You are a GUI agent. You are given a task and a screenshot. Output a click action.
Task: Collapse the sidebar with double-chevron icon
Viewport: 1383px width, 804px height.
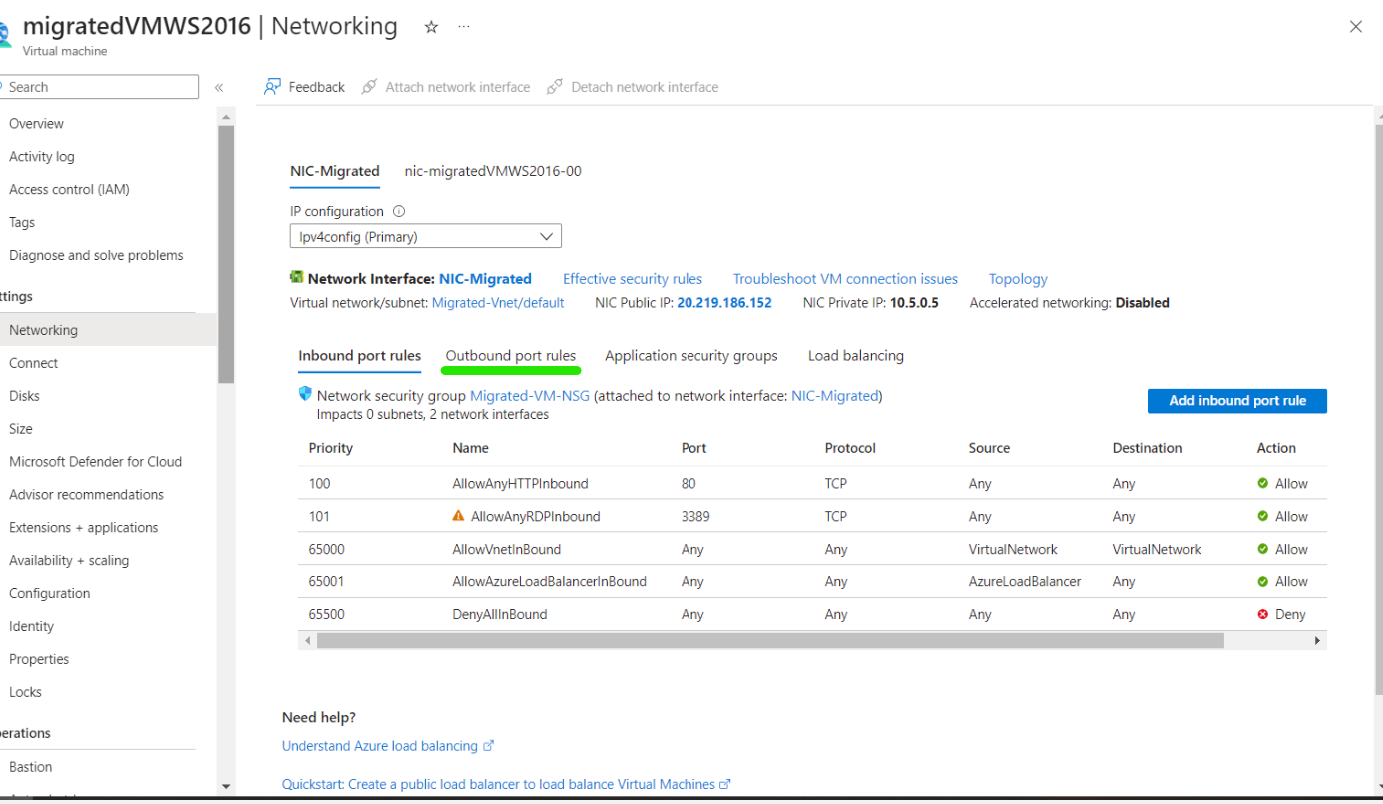coord(219,88)
